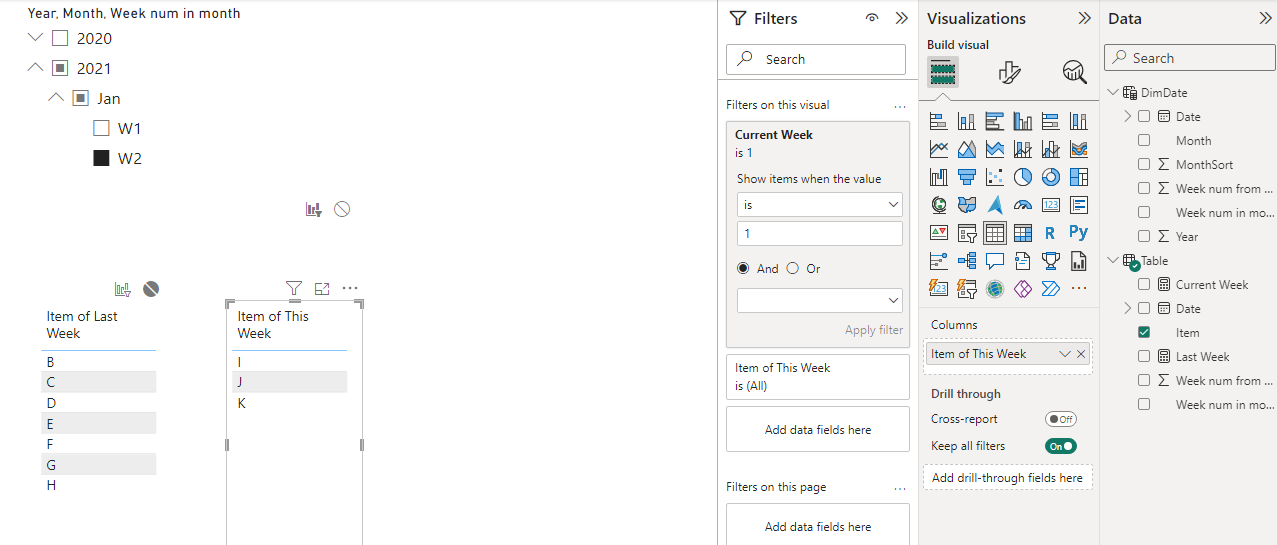Open Item of This Week column dropdown arrow
The width and height of the screenshot is (1277, 545).
tap(1065, 354)
